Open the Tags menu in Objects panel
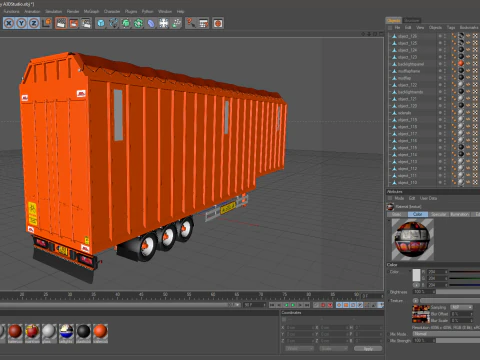This screenshot has height=360, width=480. [x=451, y=27]
